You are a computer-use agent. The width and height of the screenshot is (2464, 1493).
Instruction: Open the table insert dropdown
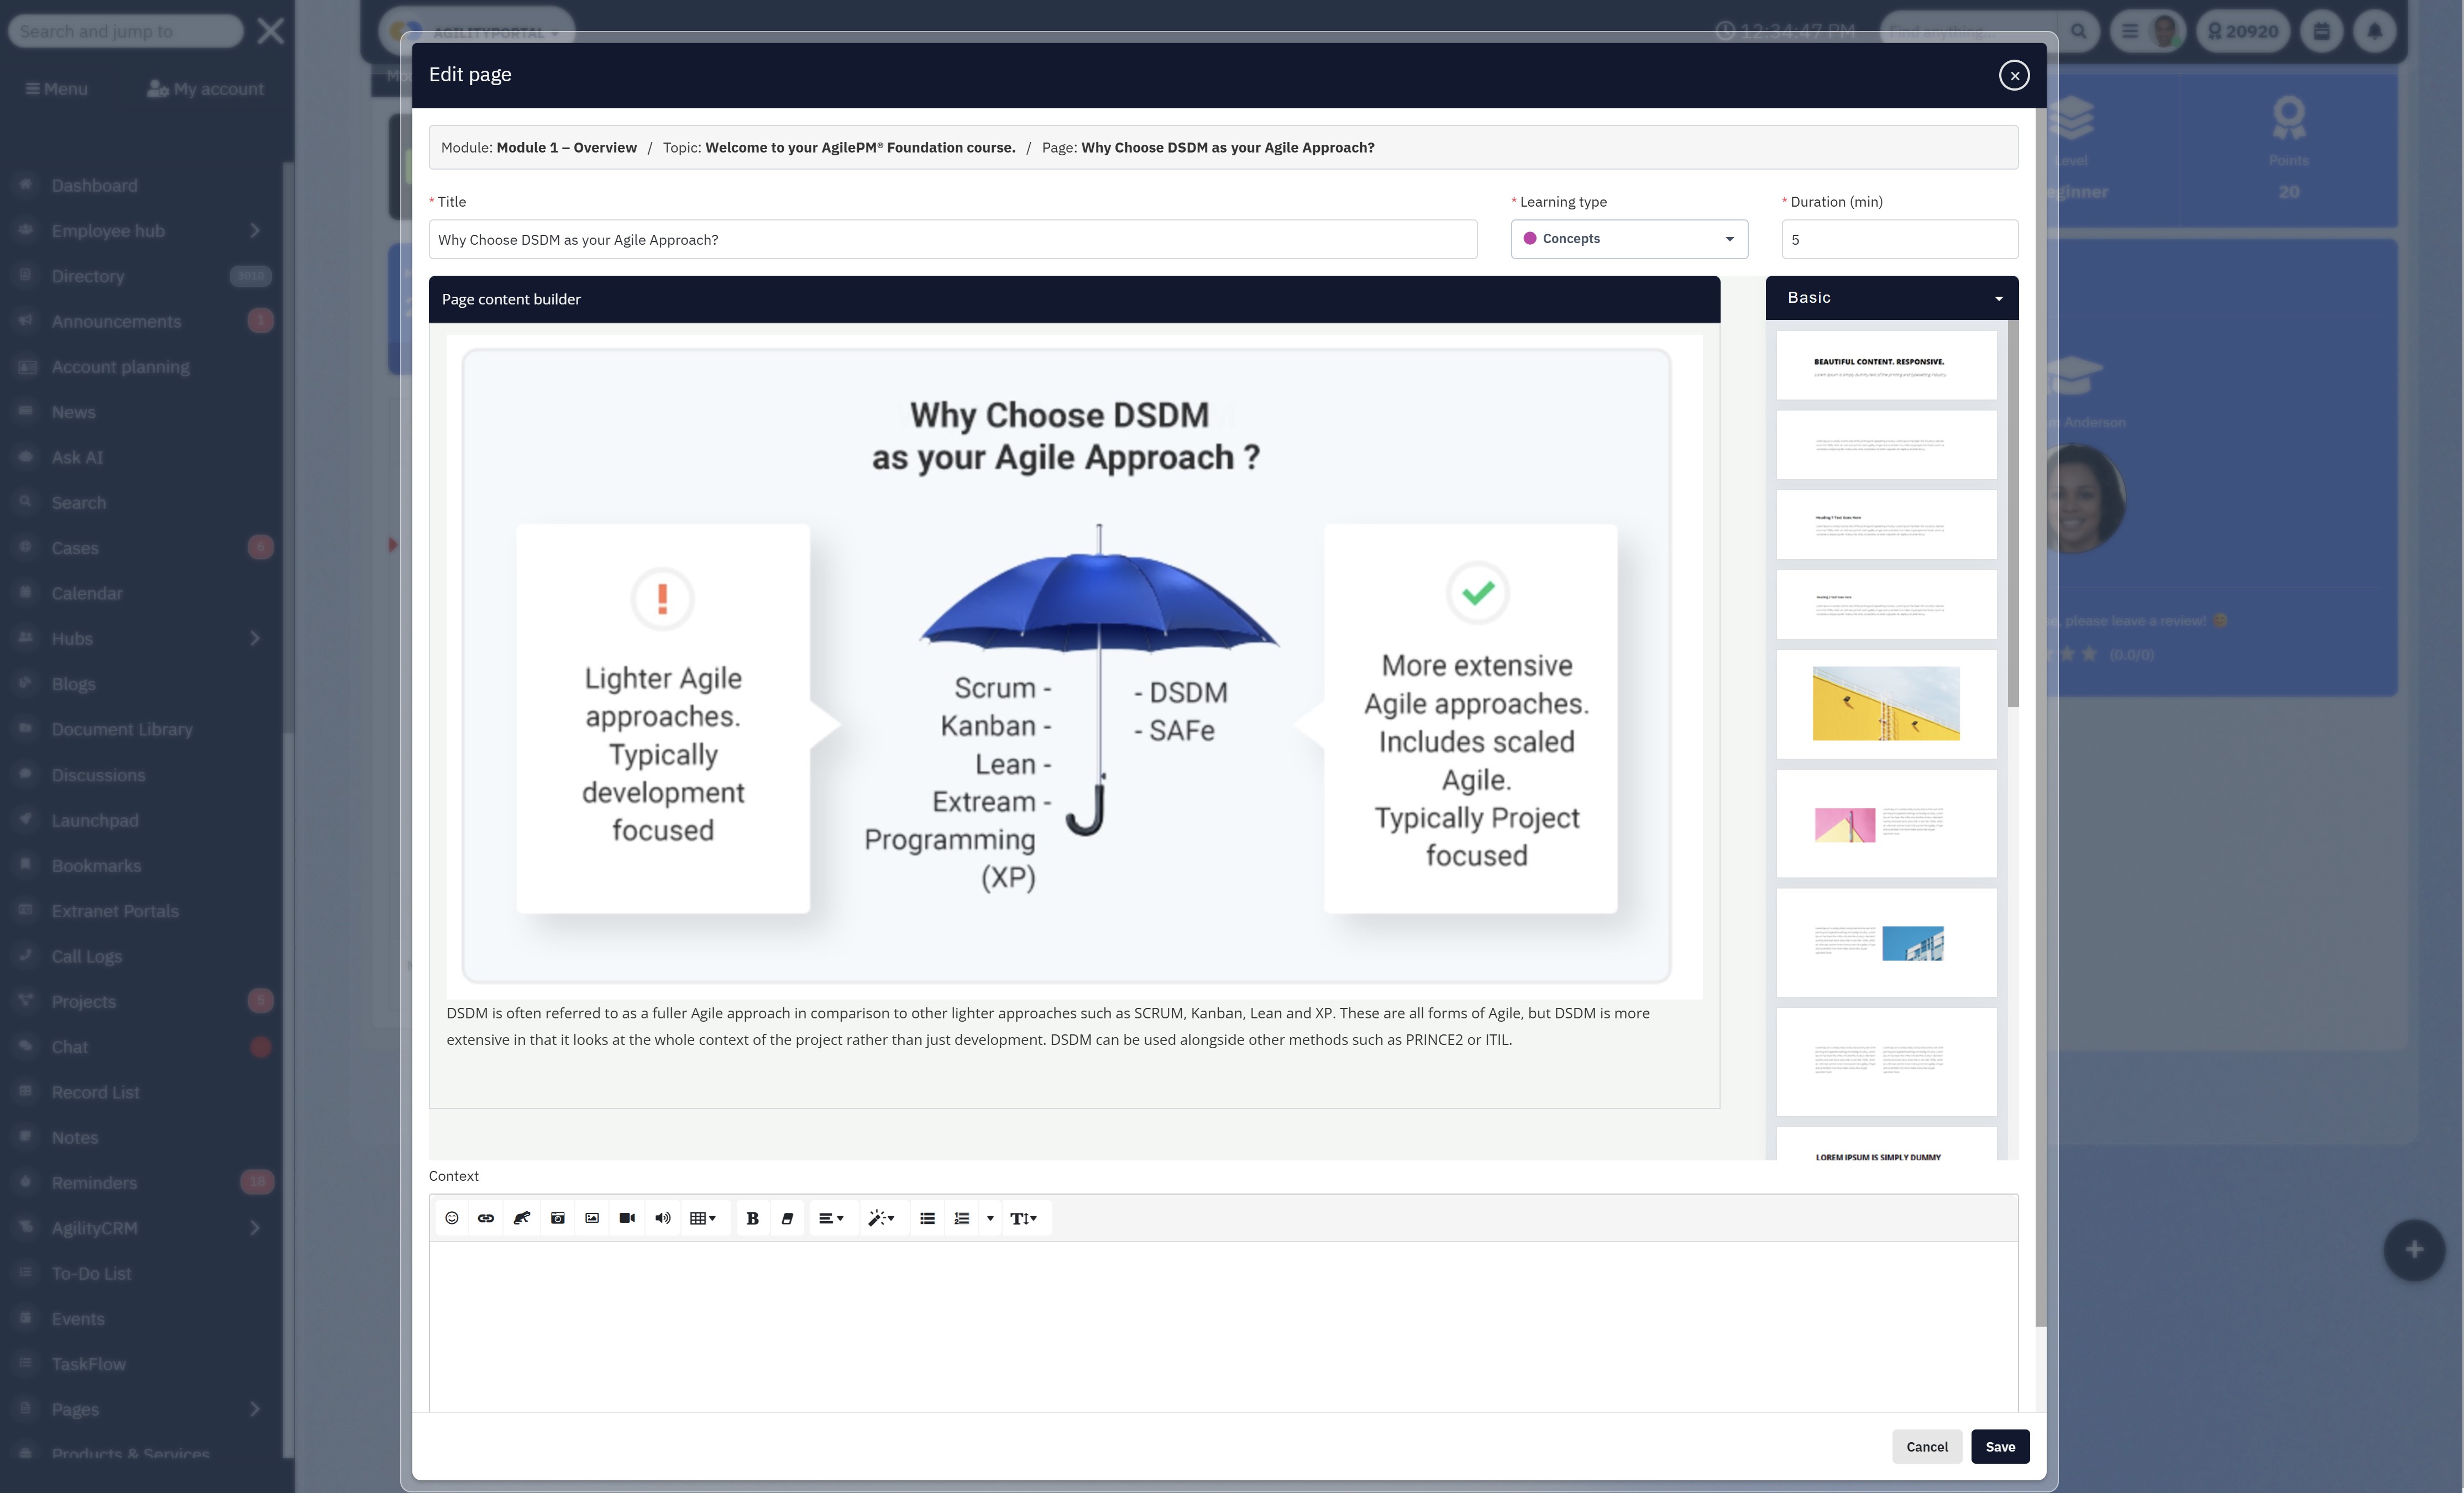coord(703,1218)
